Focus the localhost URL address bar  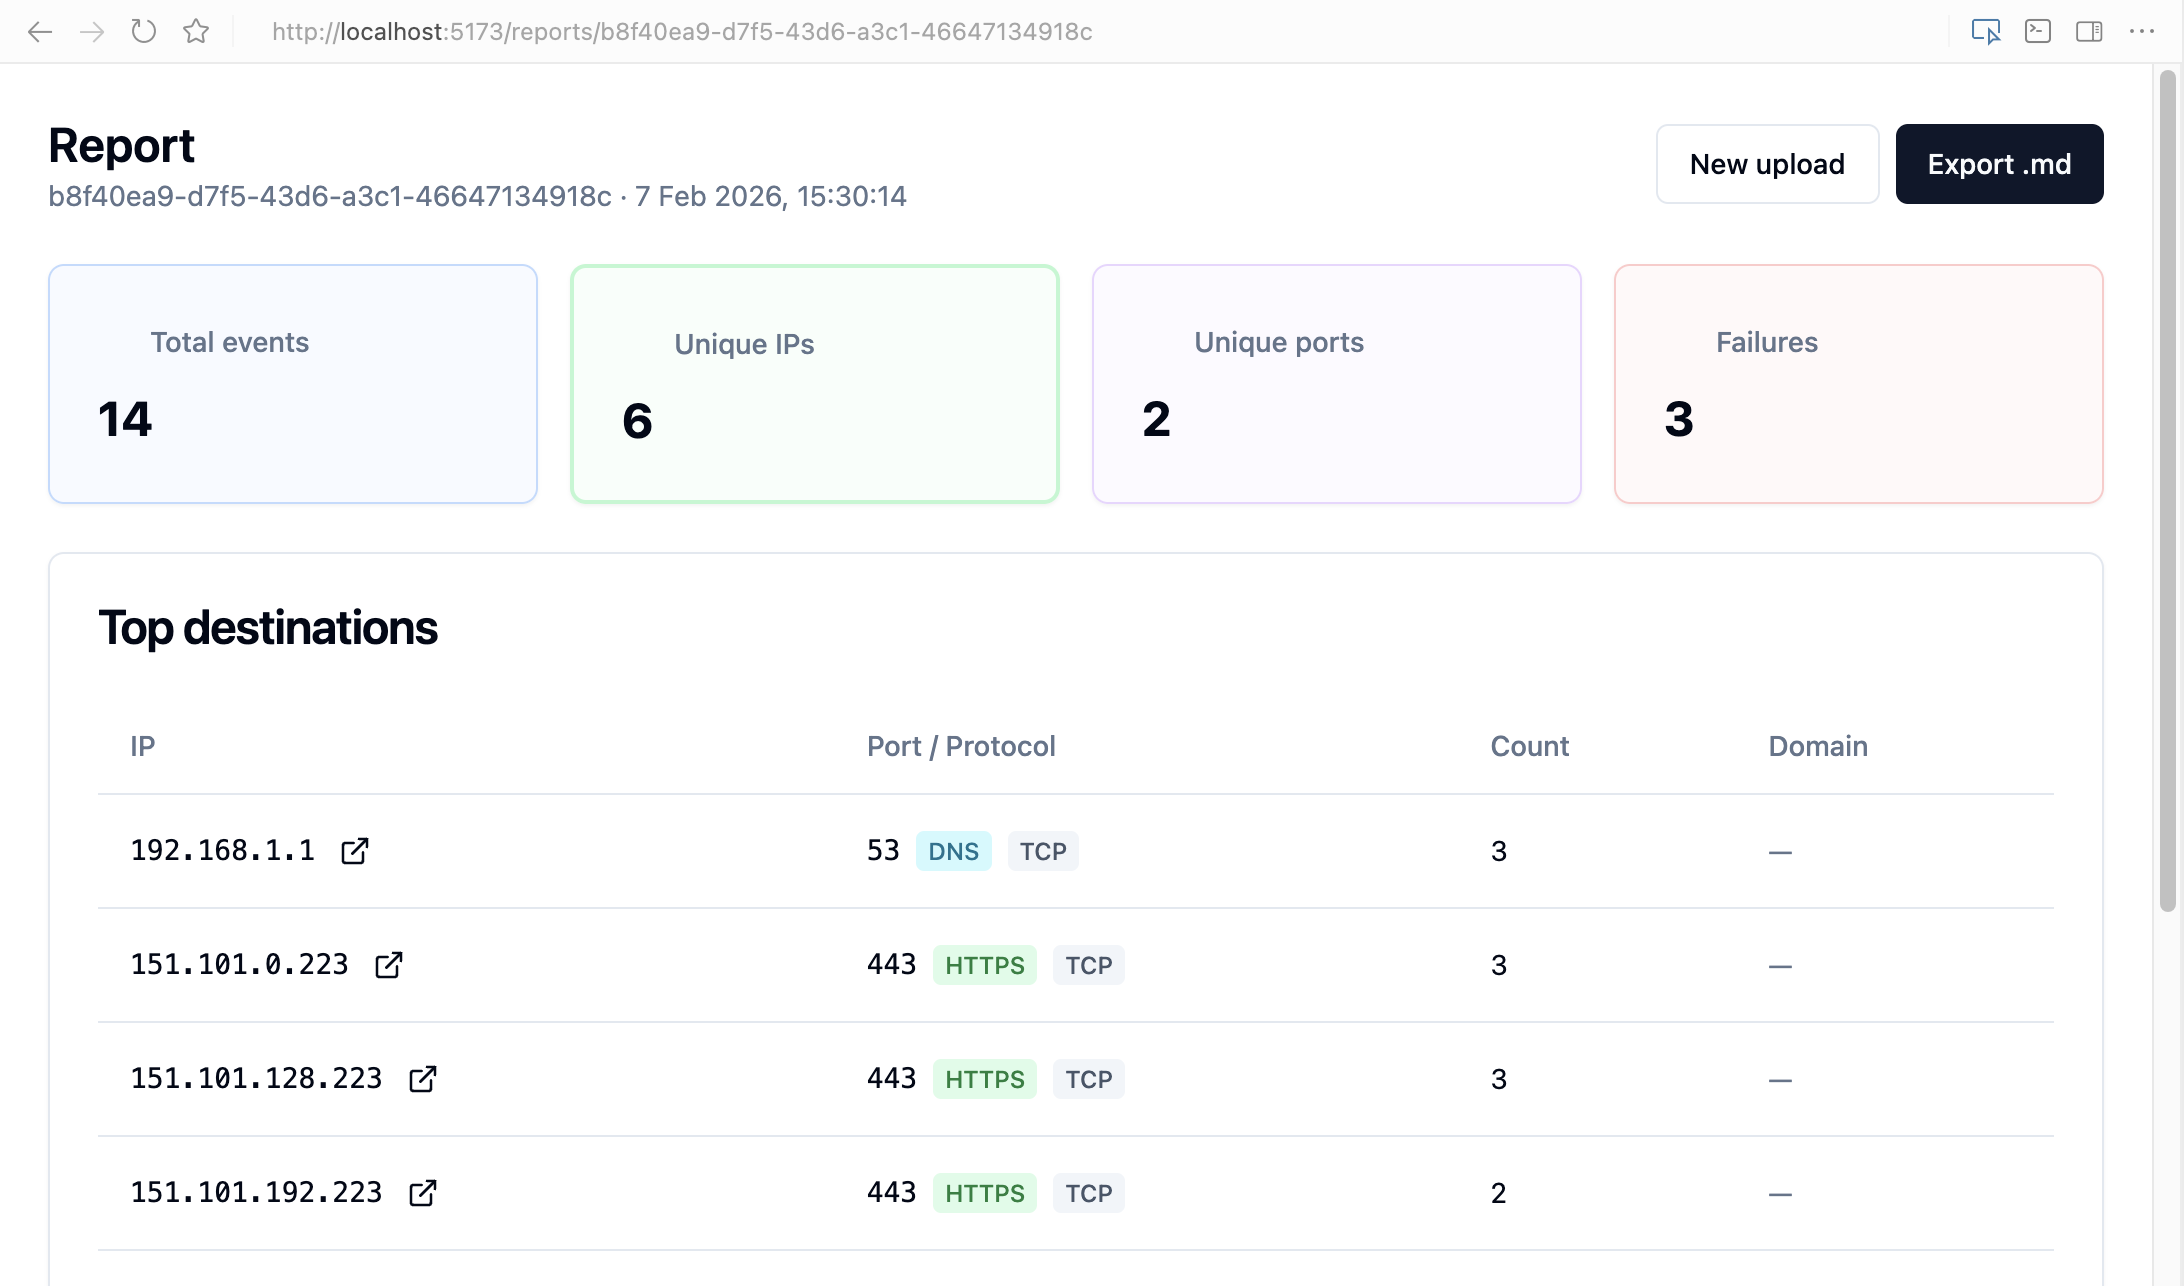(682, 32)
